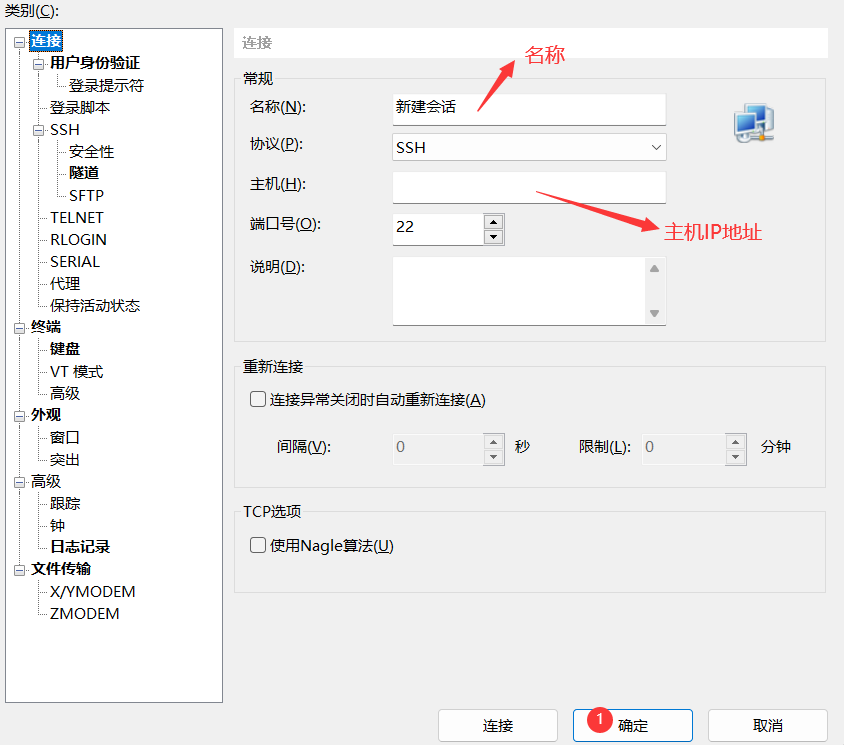This screenshot has height=745, width=844.
Task: Open the 窗口 settings item
Action: 65,438
